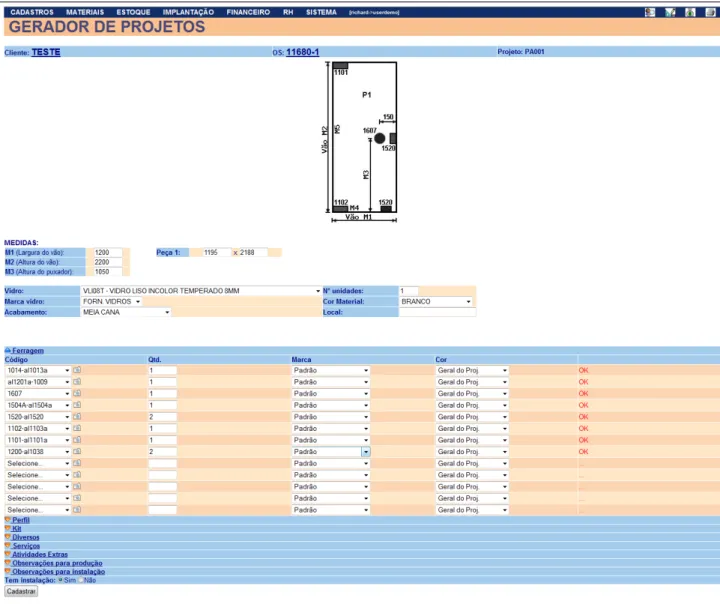Screen dimensions: 720x604
Task: Select Não for Tem instalação
Action: tap(81, 580)
